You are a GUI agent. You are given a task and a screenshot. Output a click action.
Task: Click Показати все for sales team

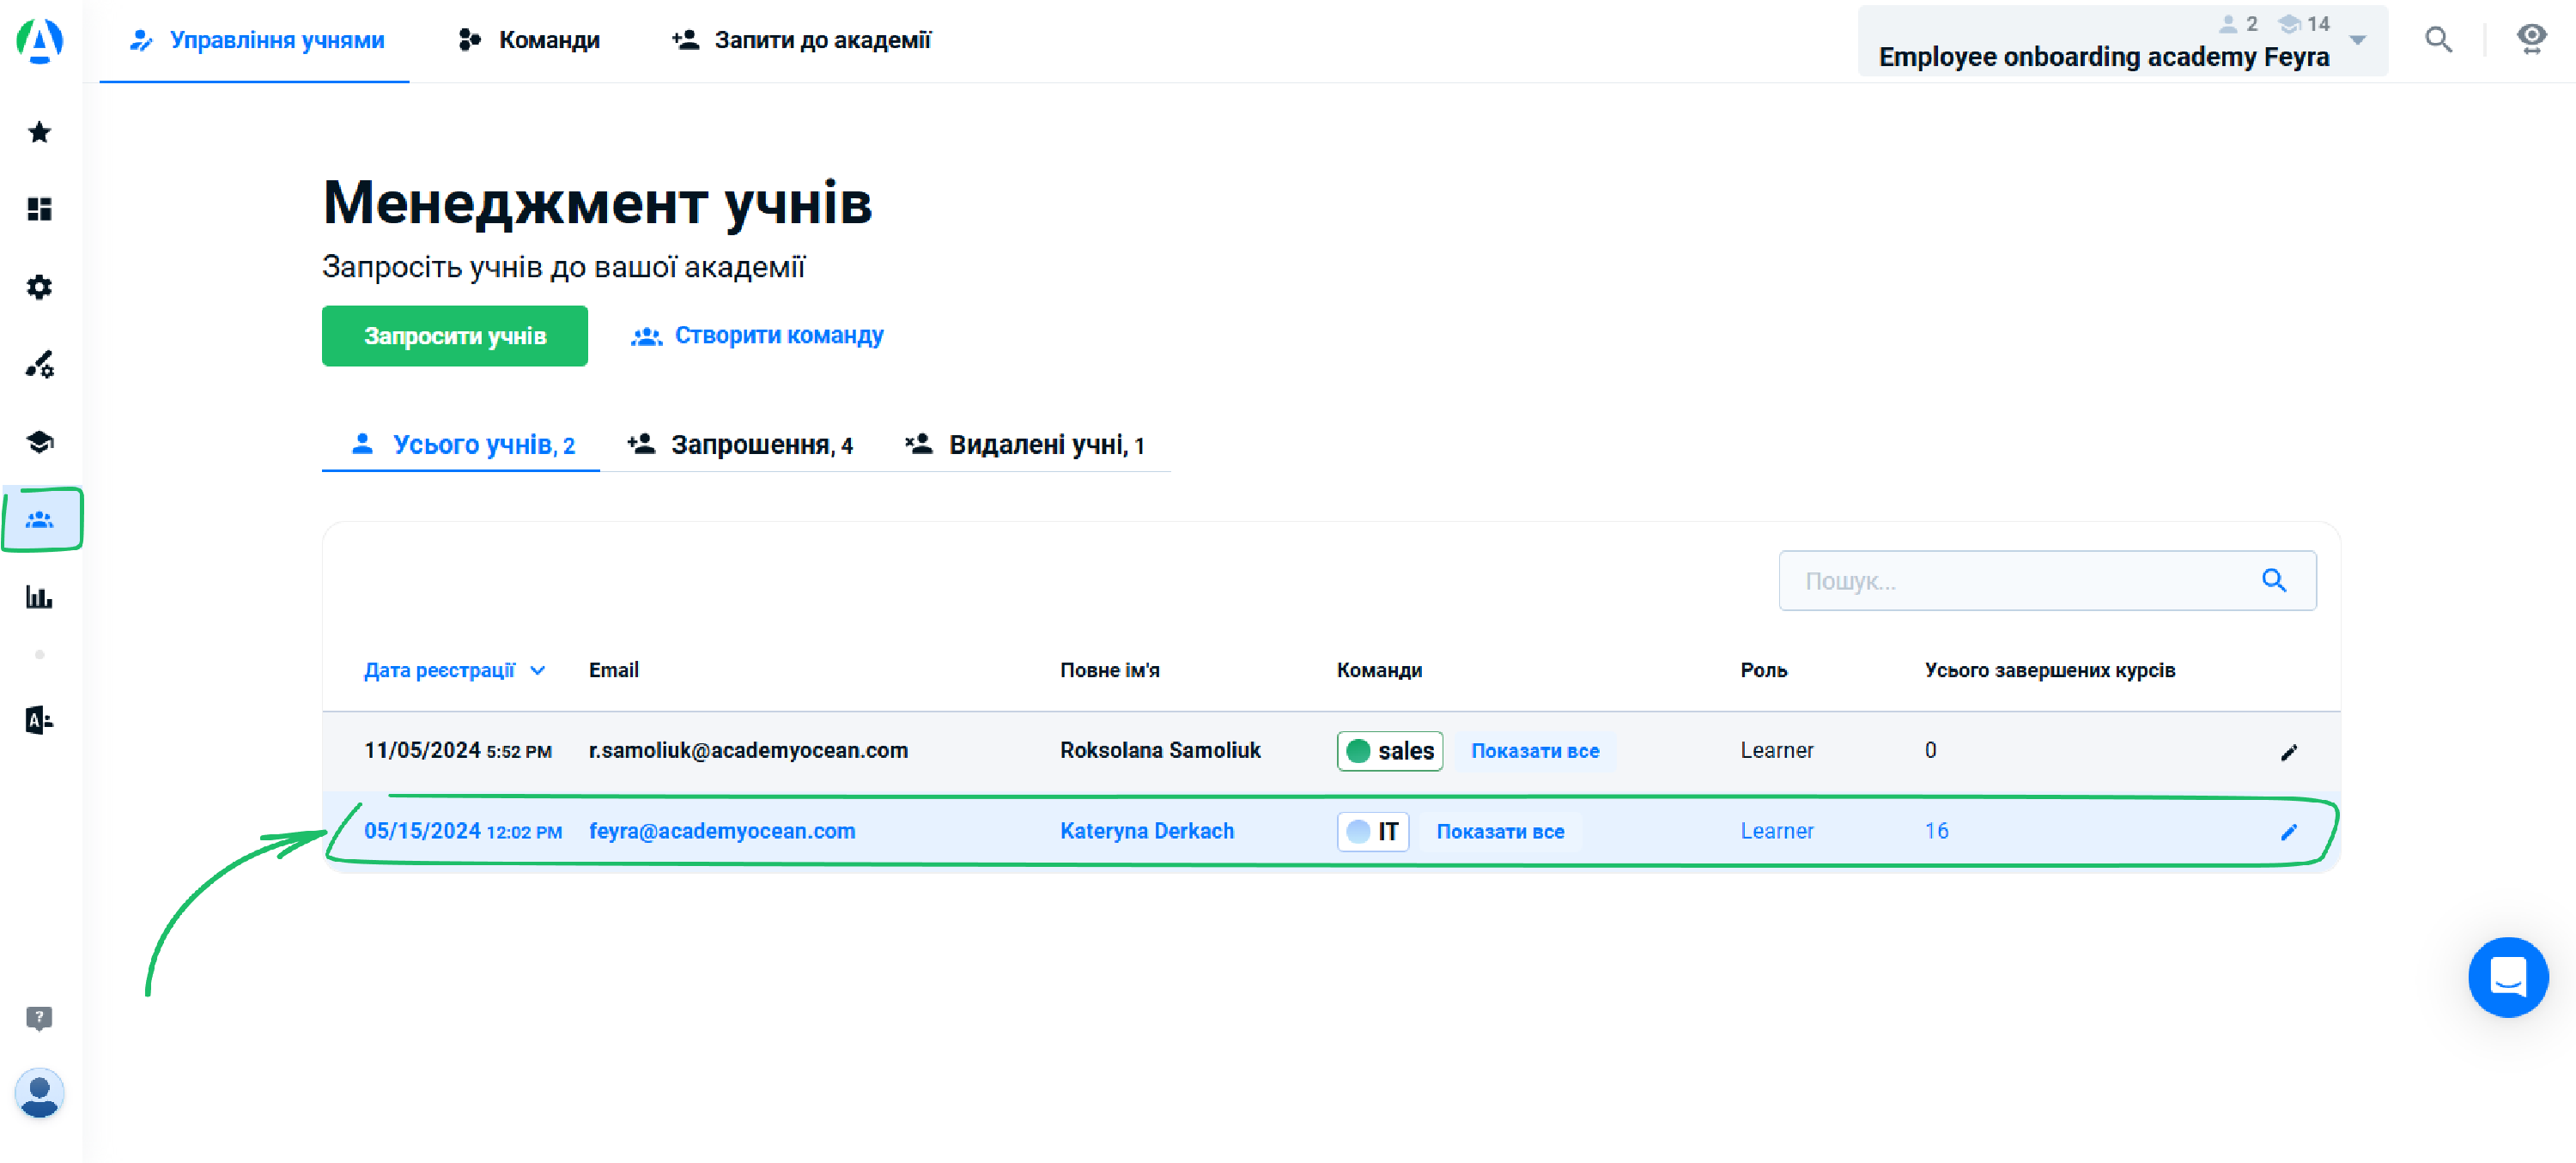tap(1534, 751)
